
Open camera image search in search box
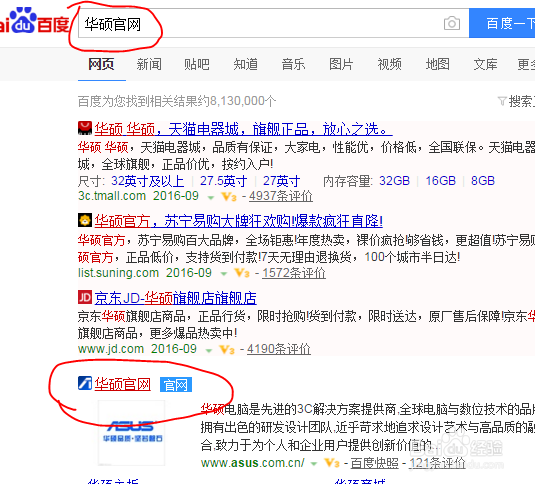pos(451,24)
